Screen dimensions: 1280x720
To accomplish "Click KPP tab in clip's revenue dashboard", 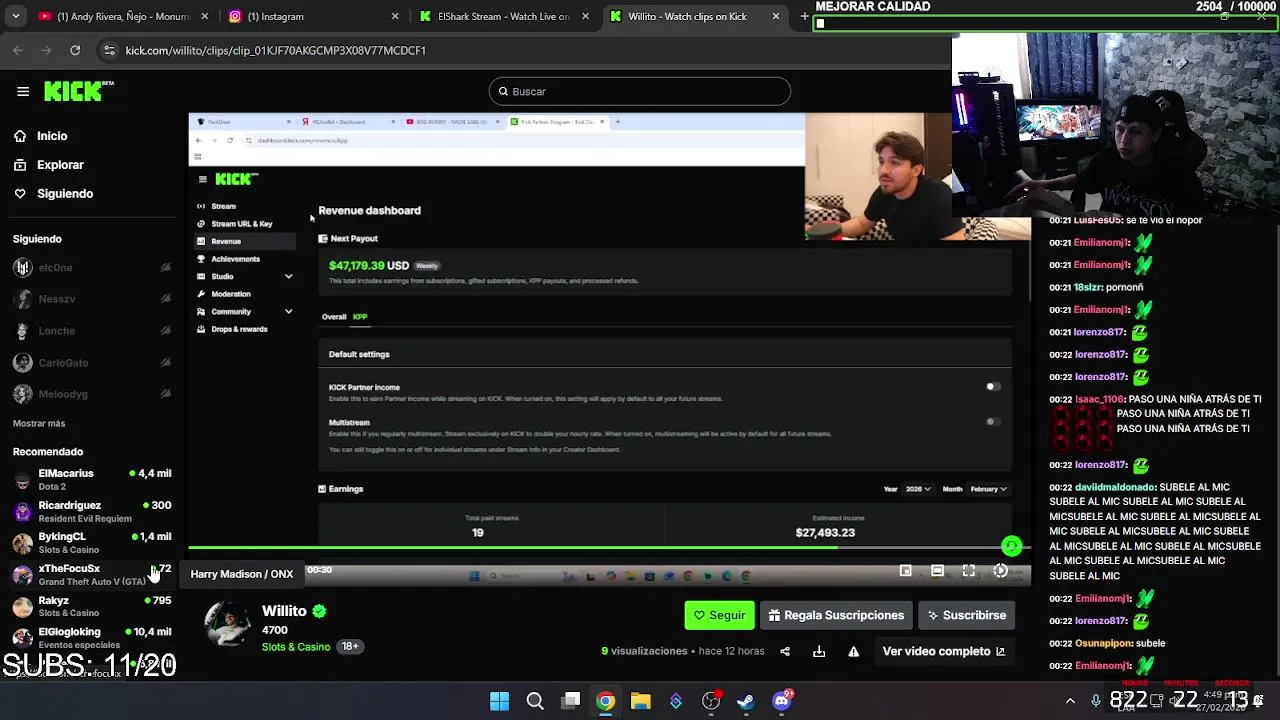I will [x=360, y=317].
